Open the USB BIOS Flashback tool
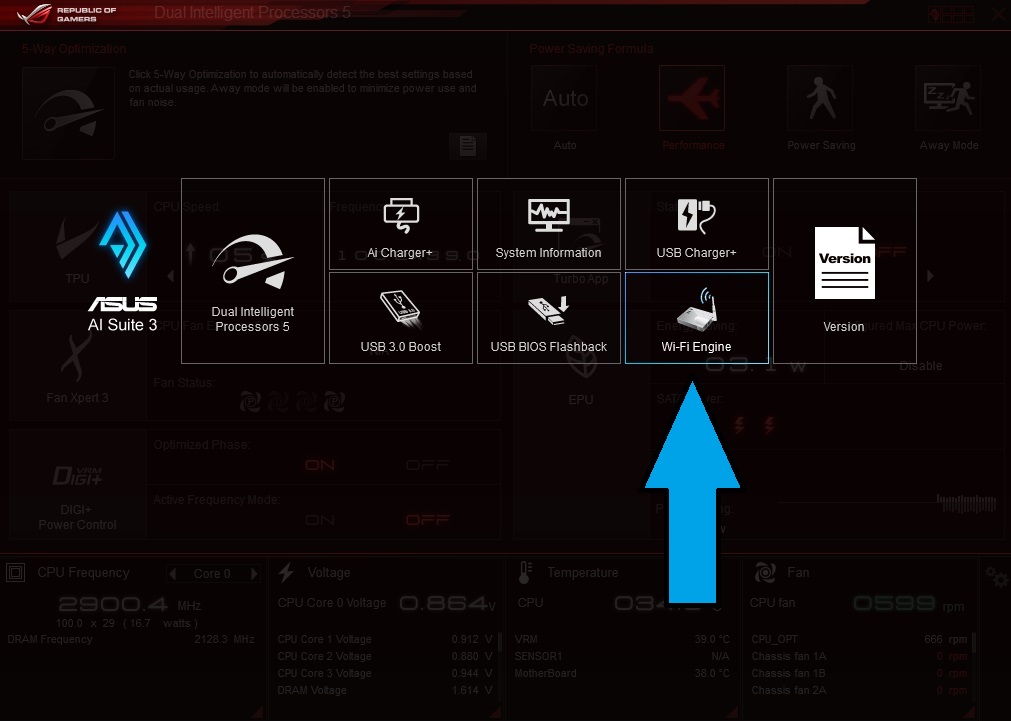 pyautogui.click(x=549, y=318)
